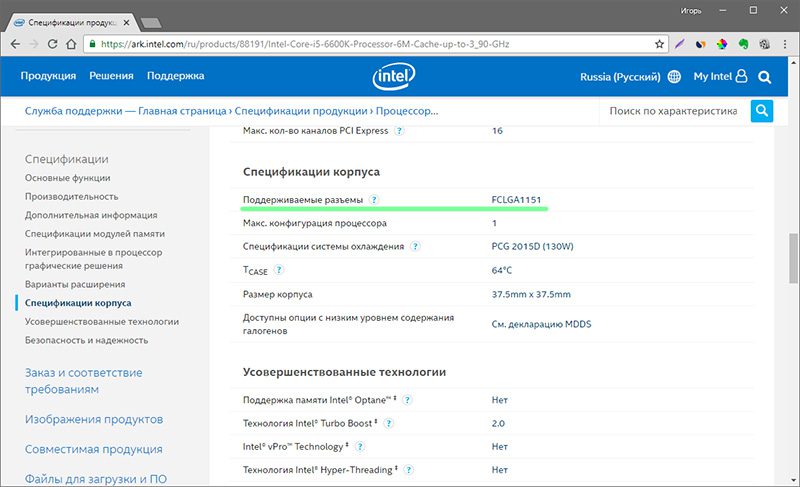Open the Решения menu

click(111, 76)
